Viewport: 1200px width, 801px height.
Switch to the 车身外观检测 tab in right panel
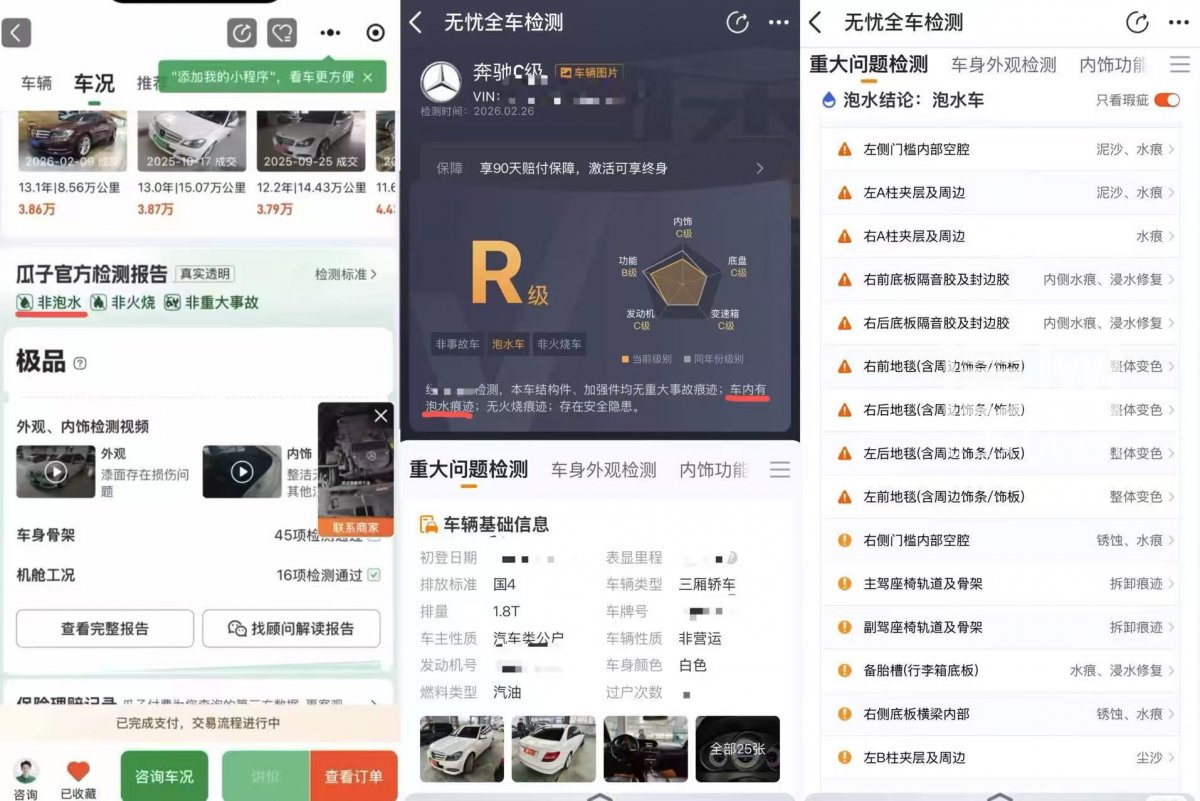coord(1003,65)
